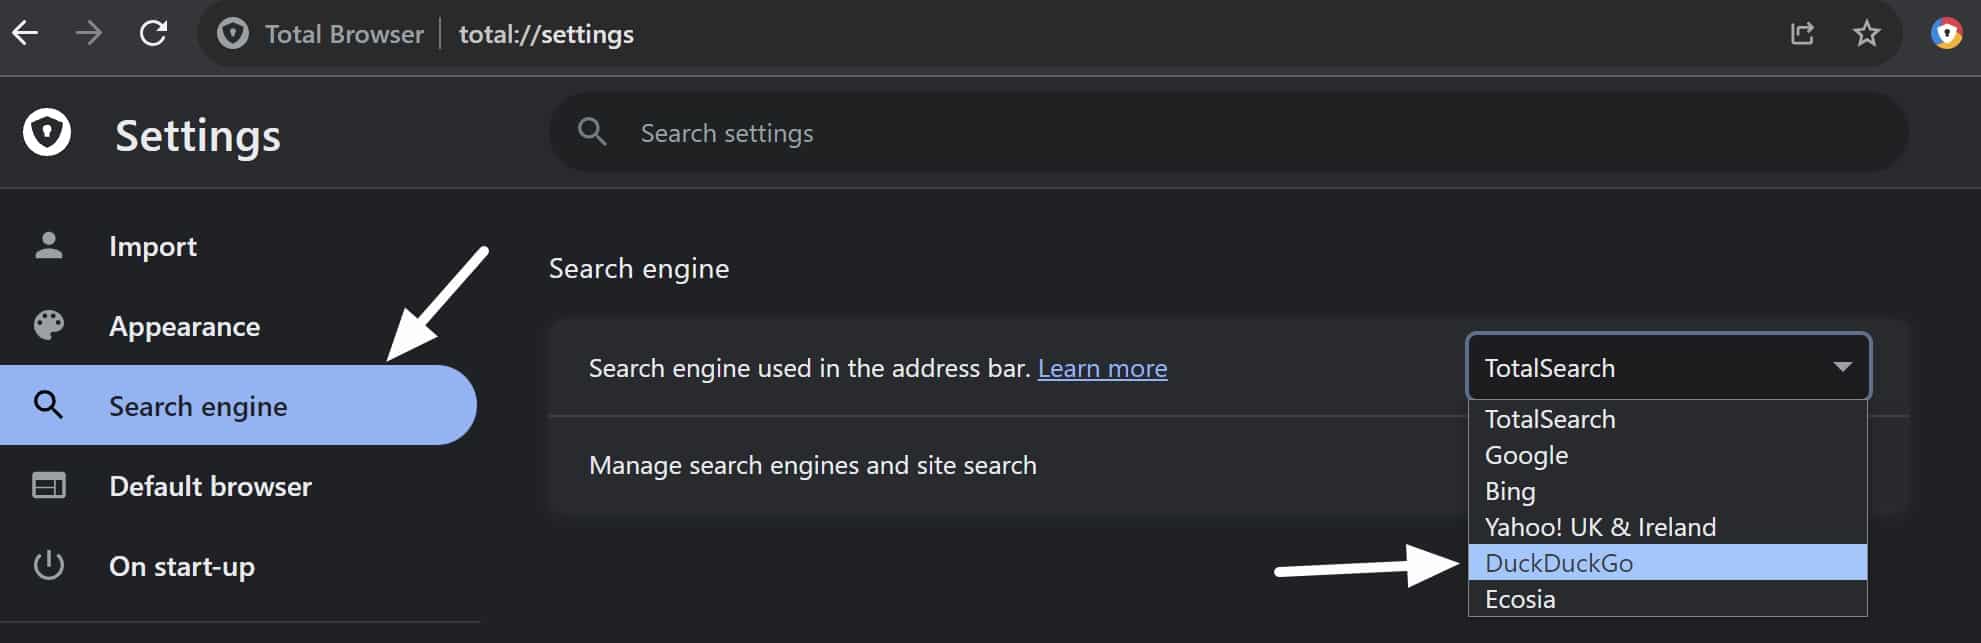
Task: Choose Ecosia from the dropdown list
Action: pos(1667,599)
